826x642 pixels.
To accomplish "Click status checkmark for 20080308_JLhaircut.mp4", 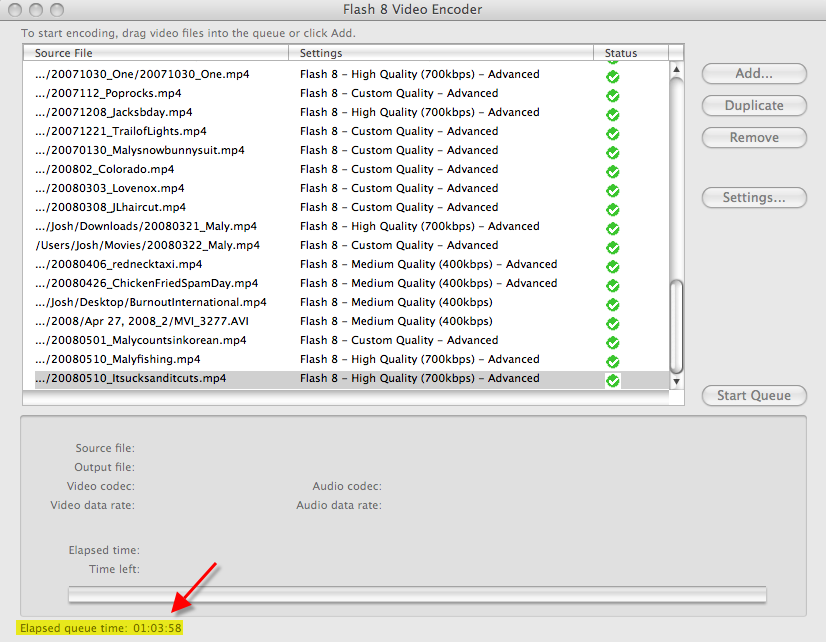I will point(612,210).
